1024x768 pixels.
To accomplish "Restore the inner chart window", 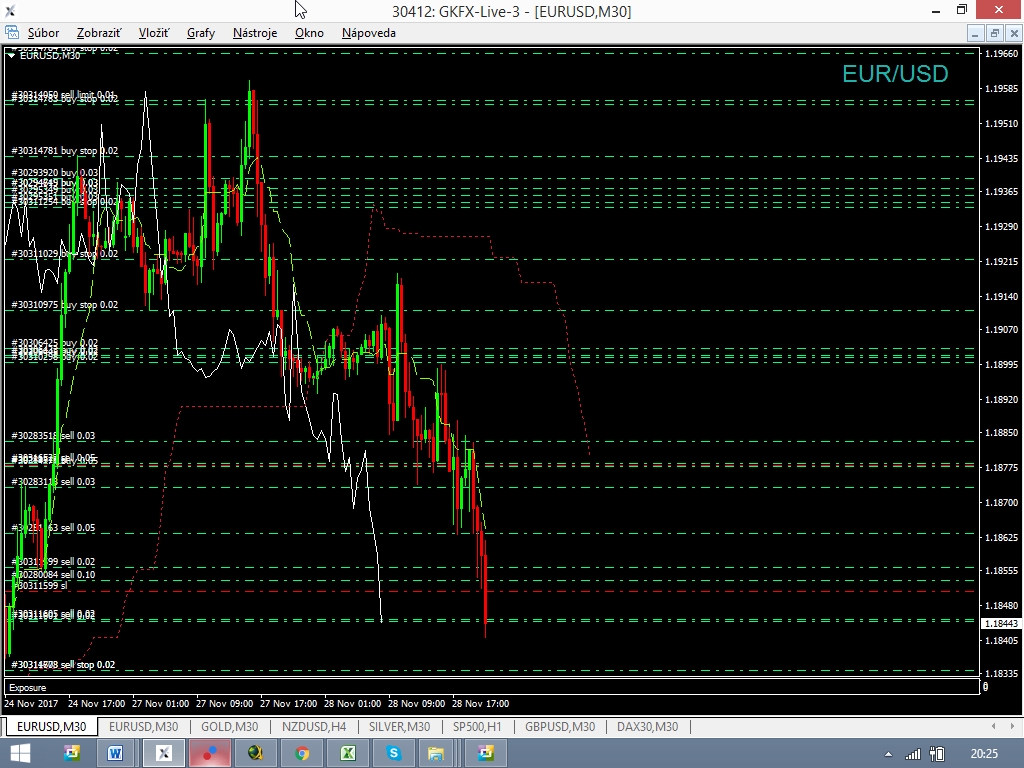I will pyautogui.click(x=995, y=33).
